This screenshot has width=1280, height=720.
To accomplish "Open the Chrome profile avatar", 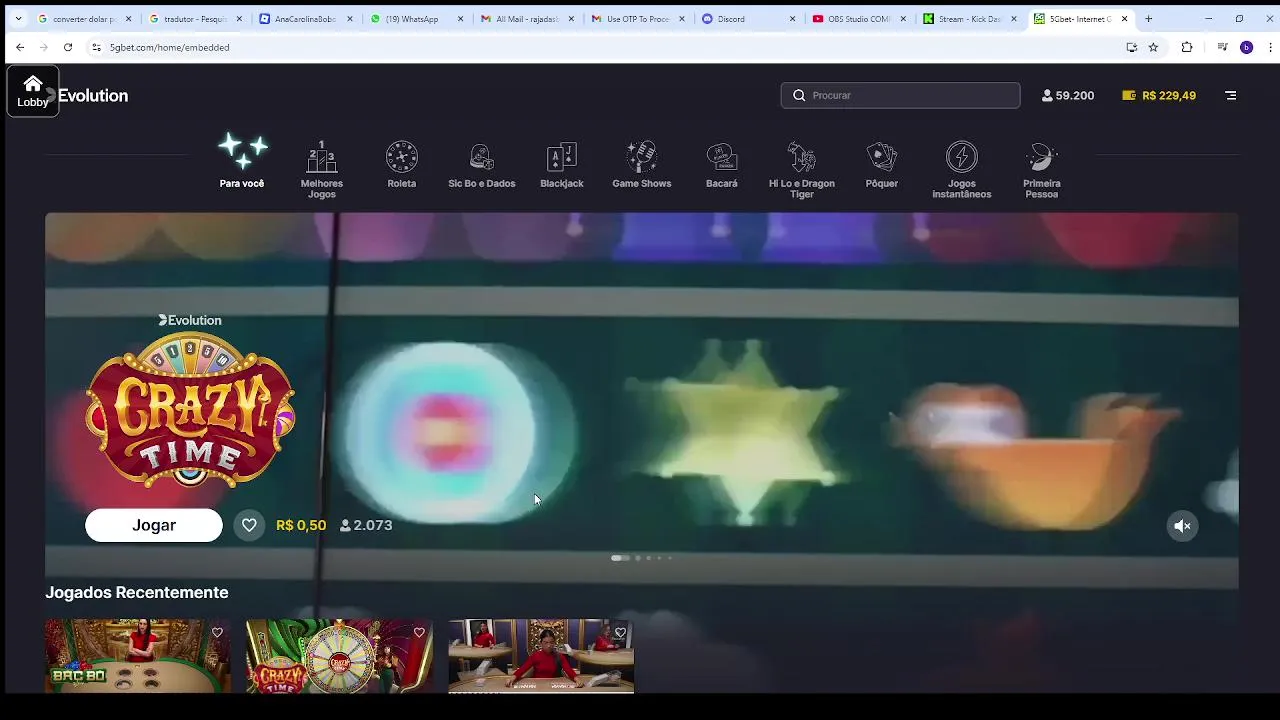I will tap(1246, 47).
